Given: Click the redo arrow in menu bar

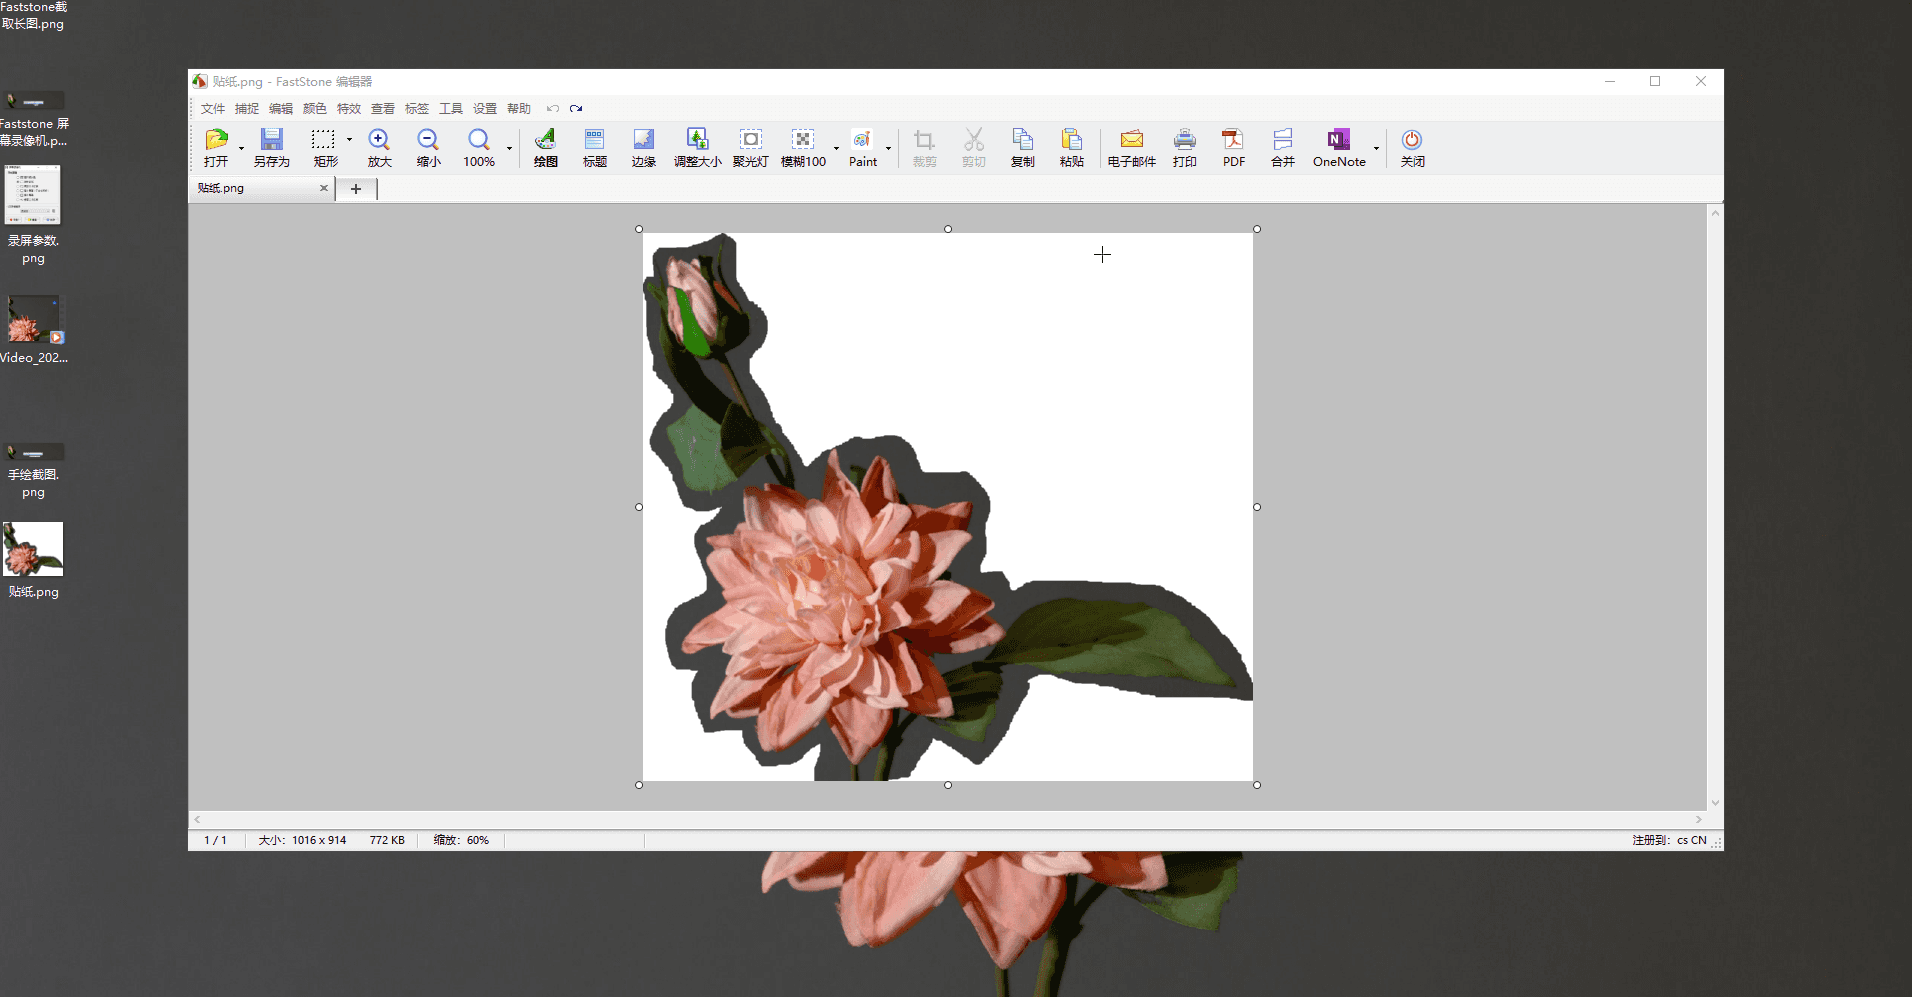Looking at the screenshot, I should pyautogui.click(x=576, y=109).
